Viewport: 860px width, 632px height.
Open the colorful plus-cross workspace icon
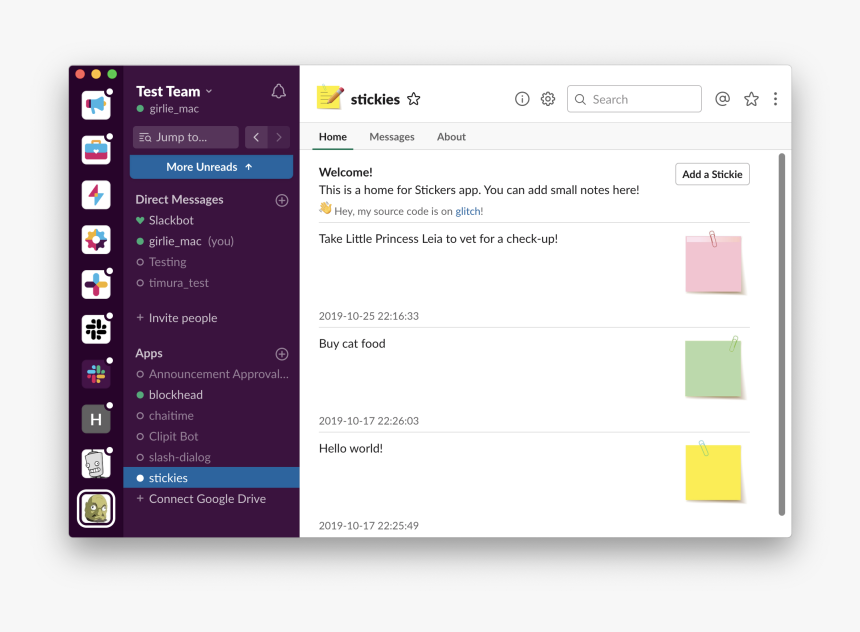[x=96, y=285]
